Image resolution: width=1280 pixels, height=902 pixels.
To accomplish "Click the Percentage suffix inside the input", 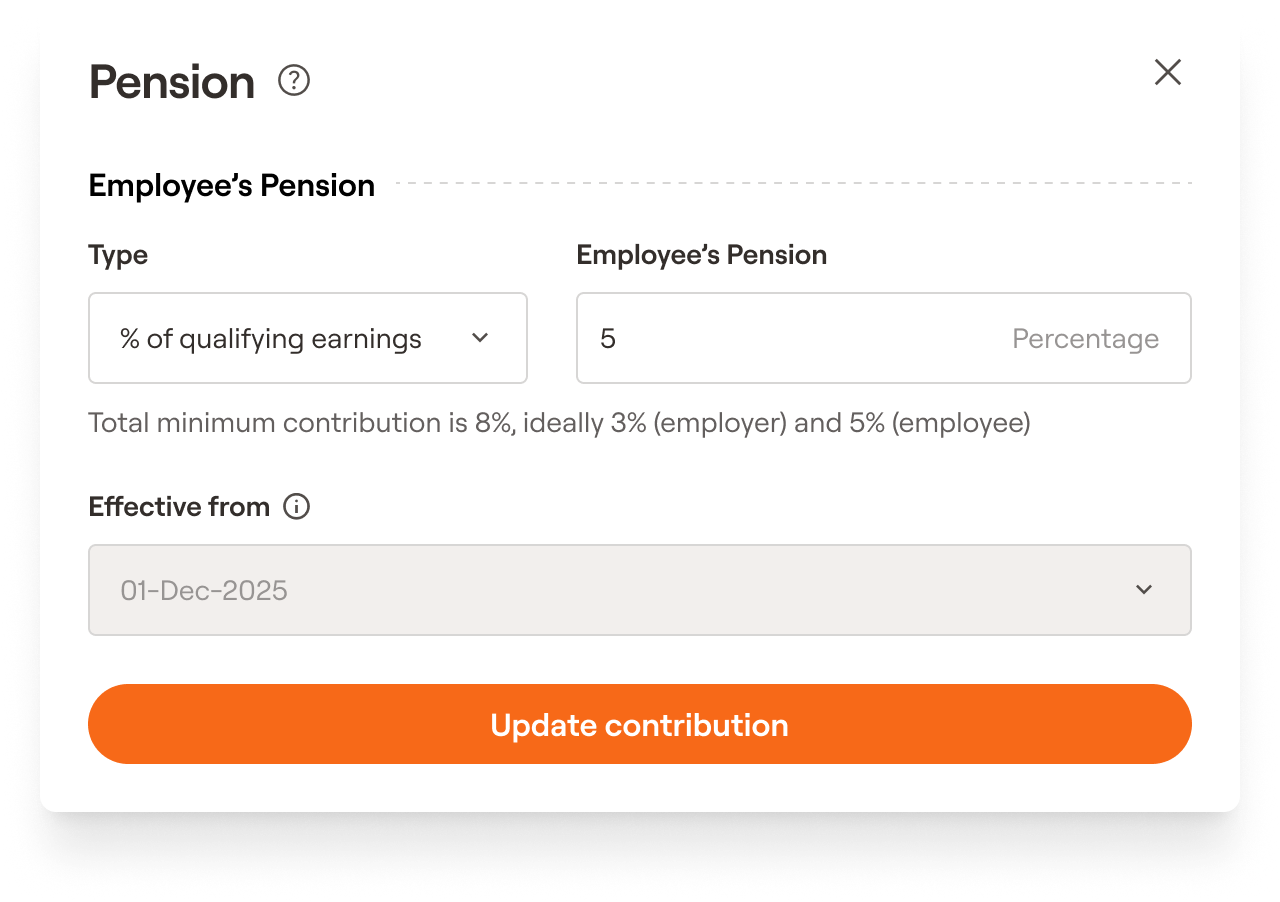I will coord(1085,339).
